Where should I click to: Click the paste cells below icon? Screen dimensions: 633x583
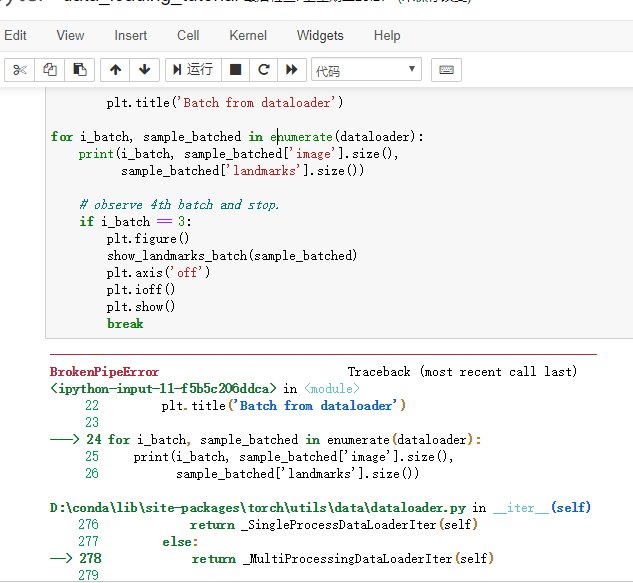tap(78, 69)
